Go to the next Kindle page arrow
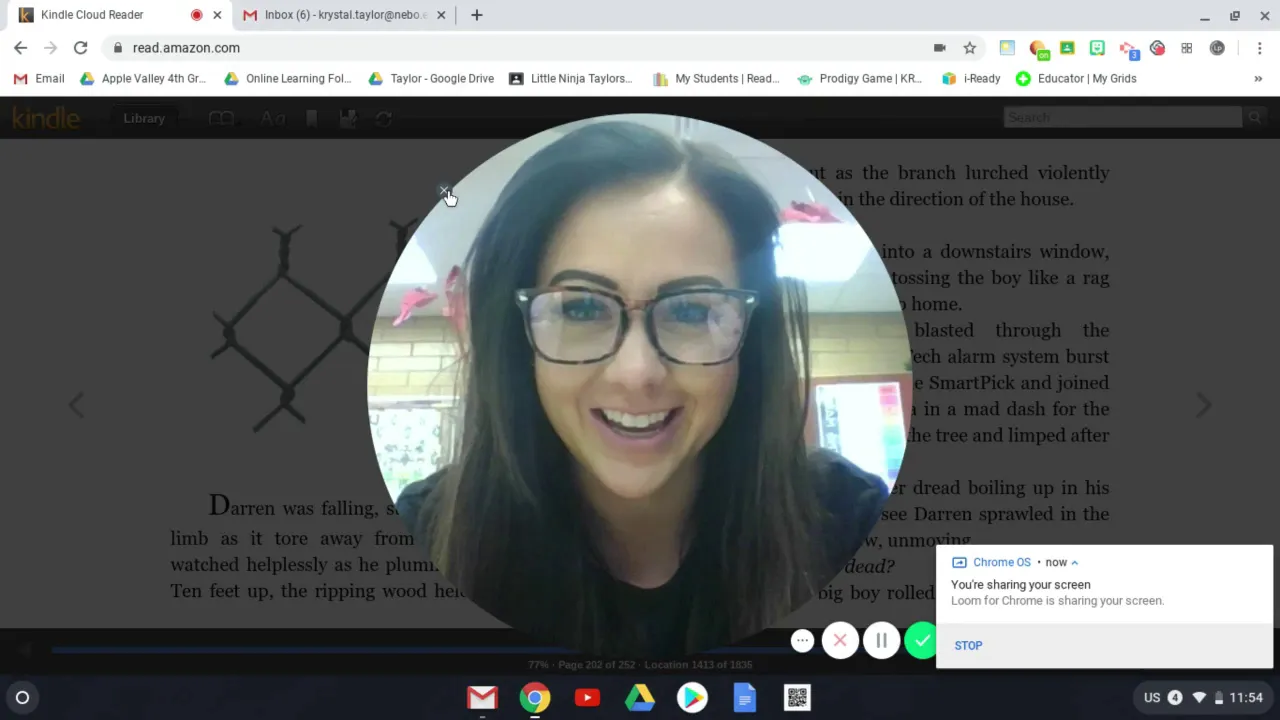Screen dimensions: 1280x720 click(1204, 405)
